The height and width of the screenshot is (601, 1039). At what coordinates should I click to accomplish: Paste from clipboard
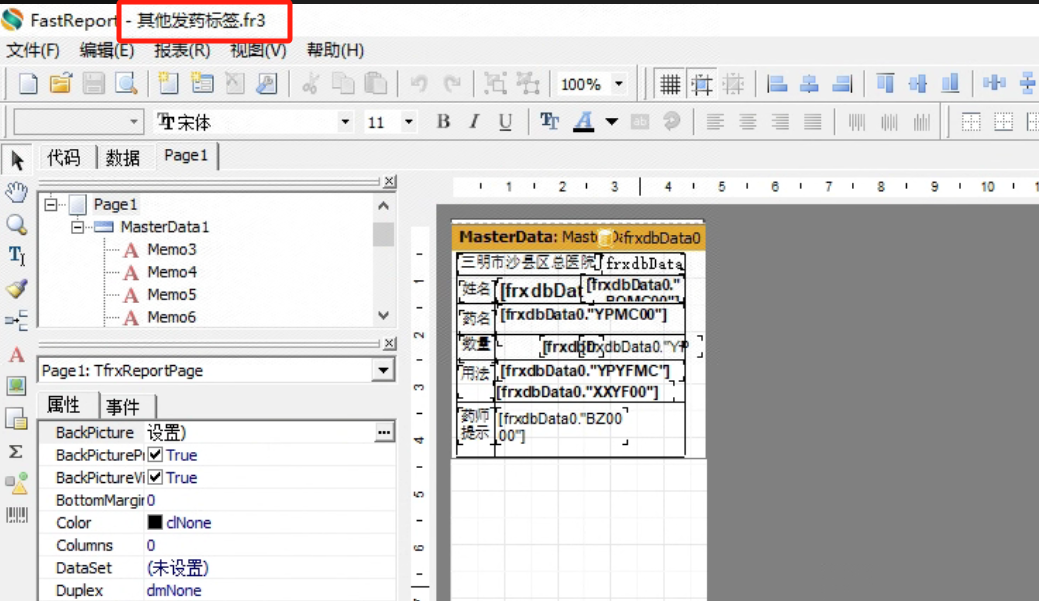pyautogui.click(x=376, y=84)
